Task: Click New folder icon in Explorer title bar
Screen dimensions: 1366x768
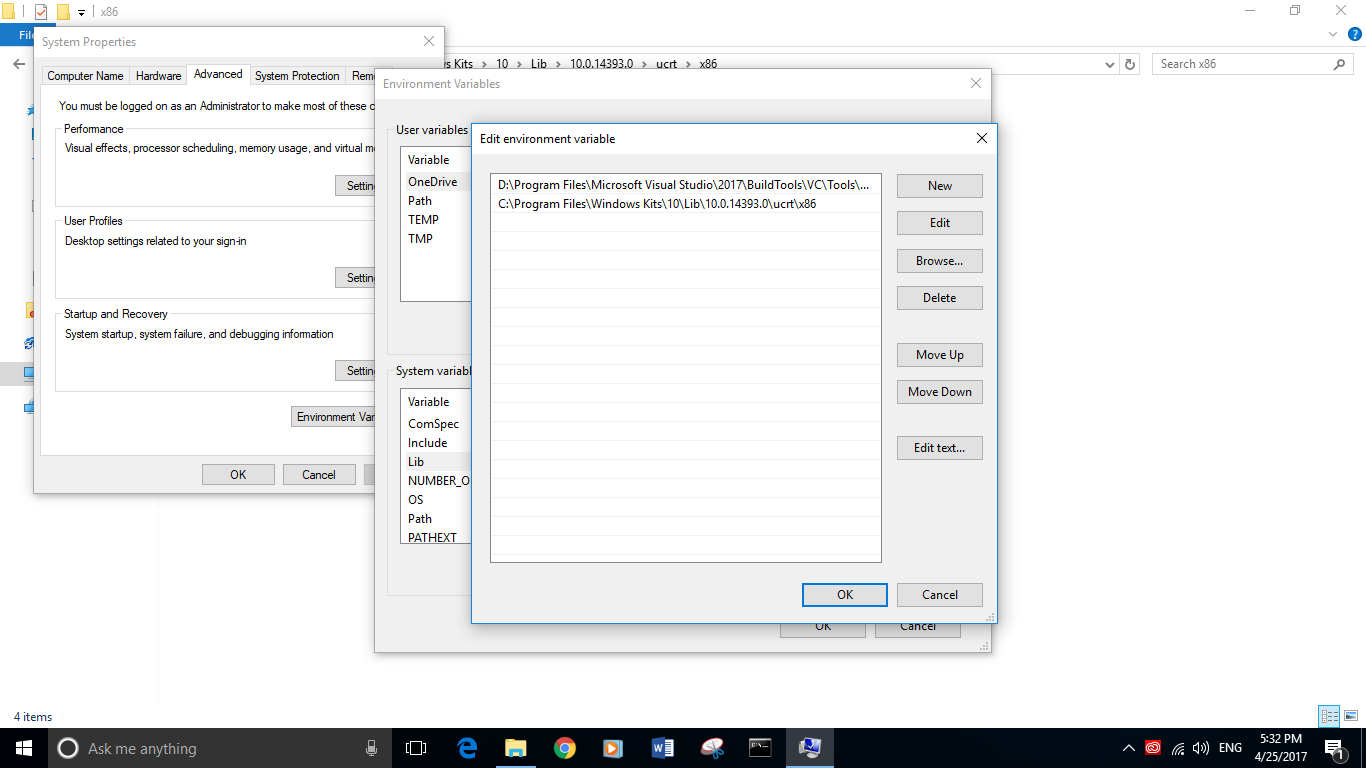Action: coord(63,12)
